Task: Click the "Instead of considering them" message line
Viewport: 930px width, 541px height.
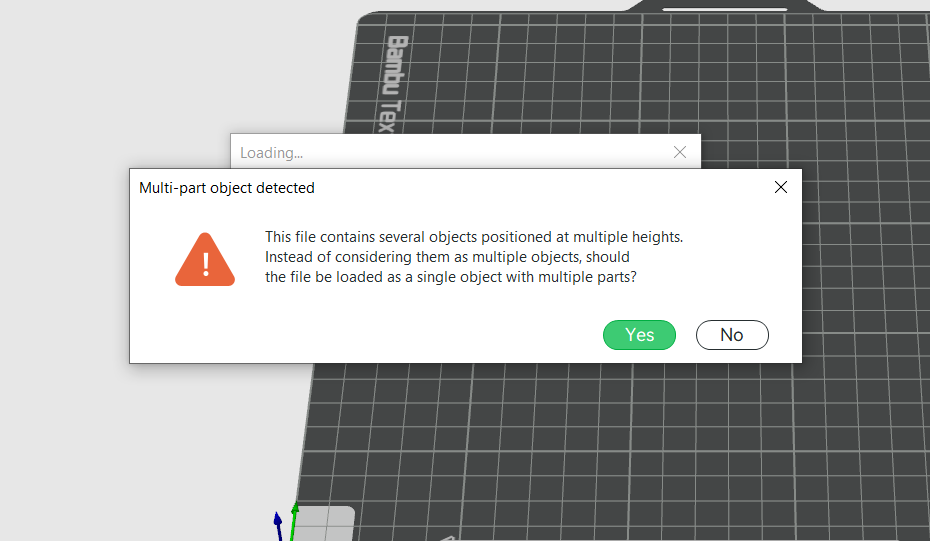Action: click(x=447, y=257)
